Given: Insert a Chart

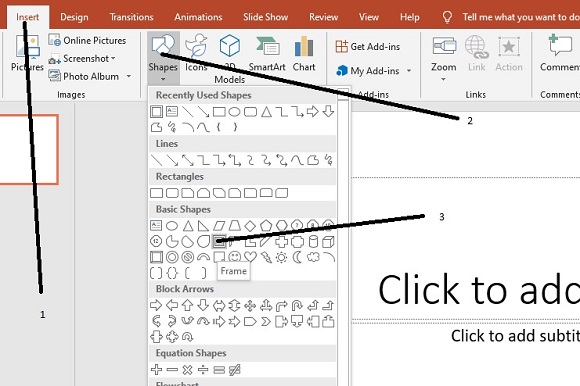Looking at the screenshot, I should 304,53.
